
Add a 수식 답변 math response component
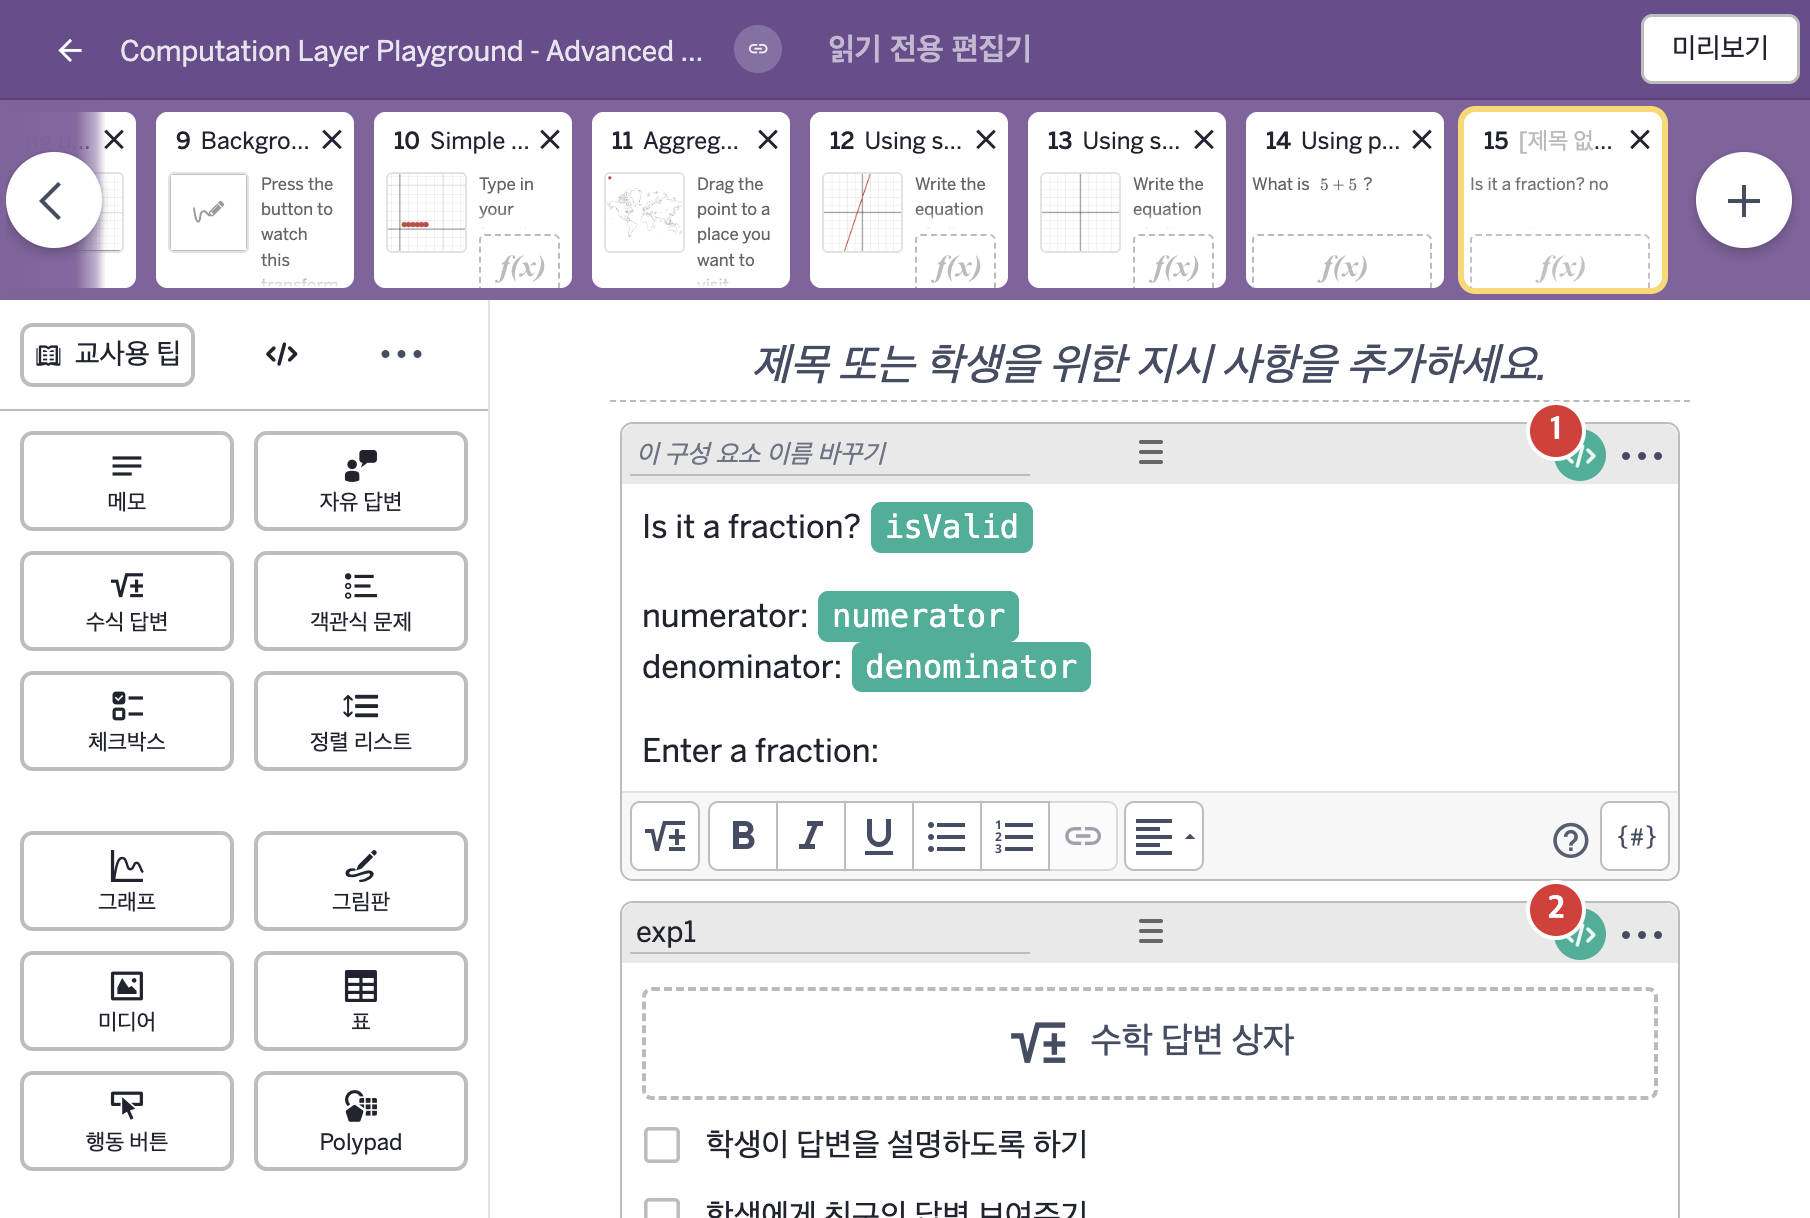tap(127, 601)
